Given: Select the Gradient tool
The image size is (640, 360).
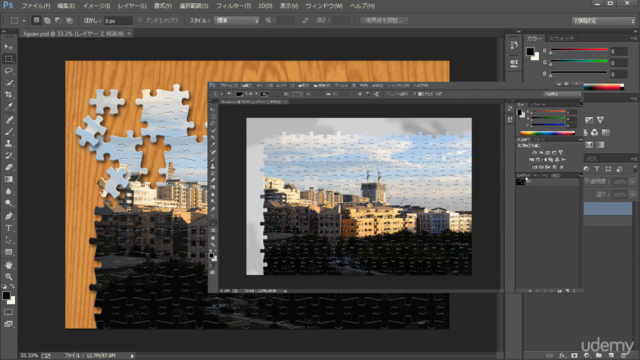Looking at the screenshot, I should point(9,179).
